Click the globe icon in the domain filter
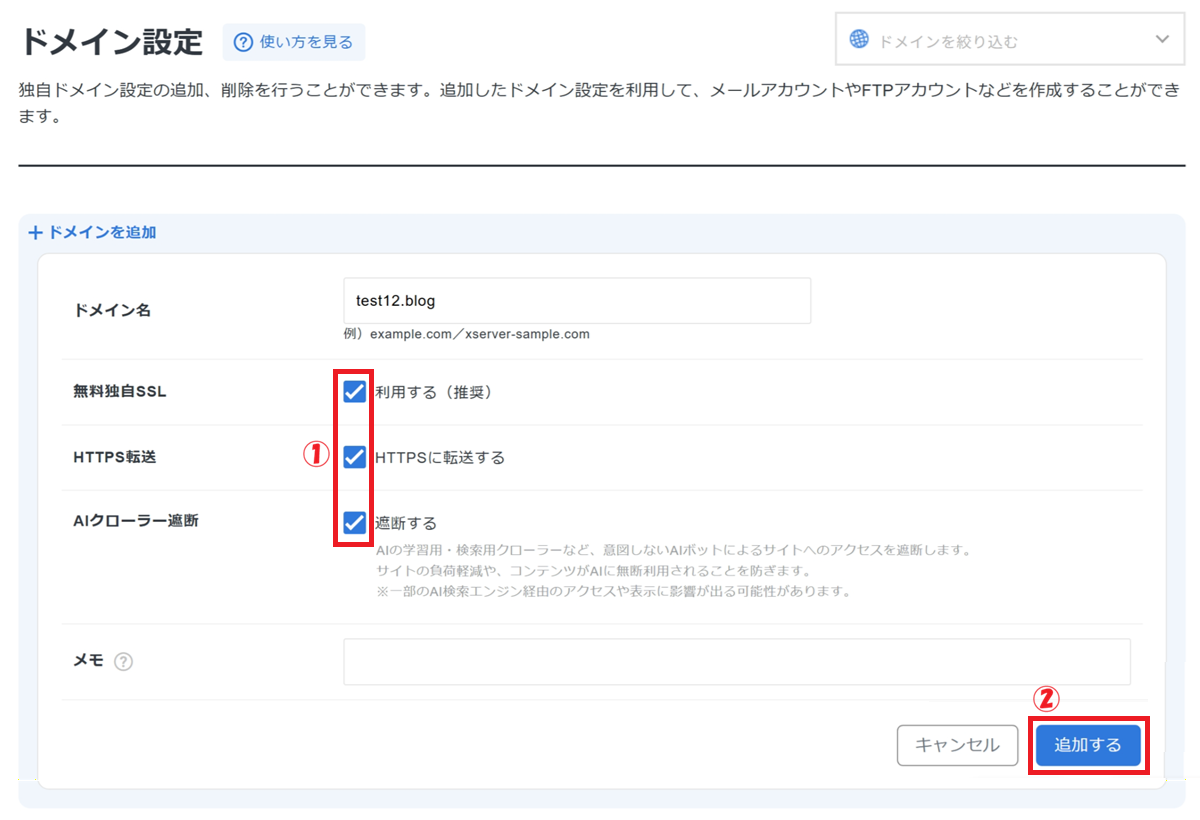The width and height of the screenshot is (1200, 820). (x=859, y=40)
